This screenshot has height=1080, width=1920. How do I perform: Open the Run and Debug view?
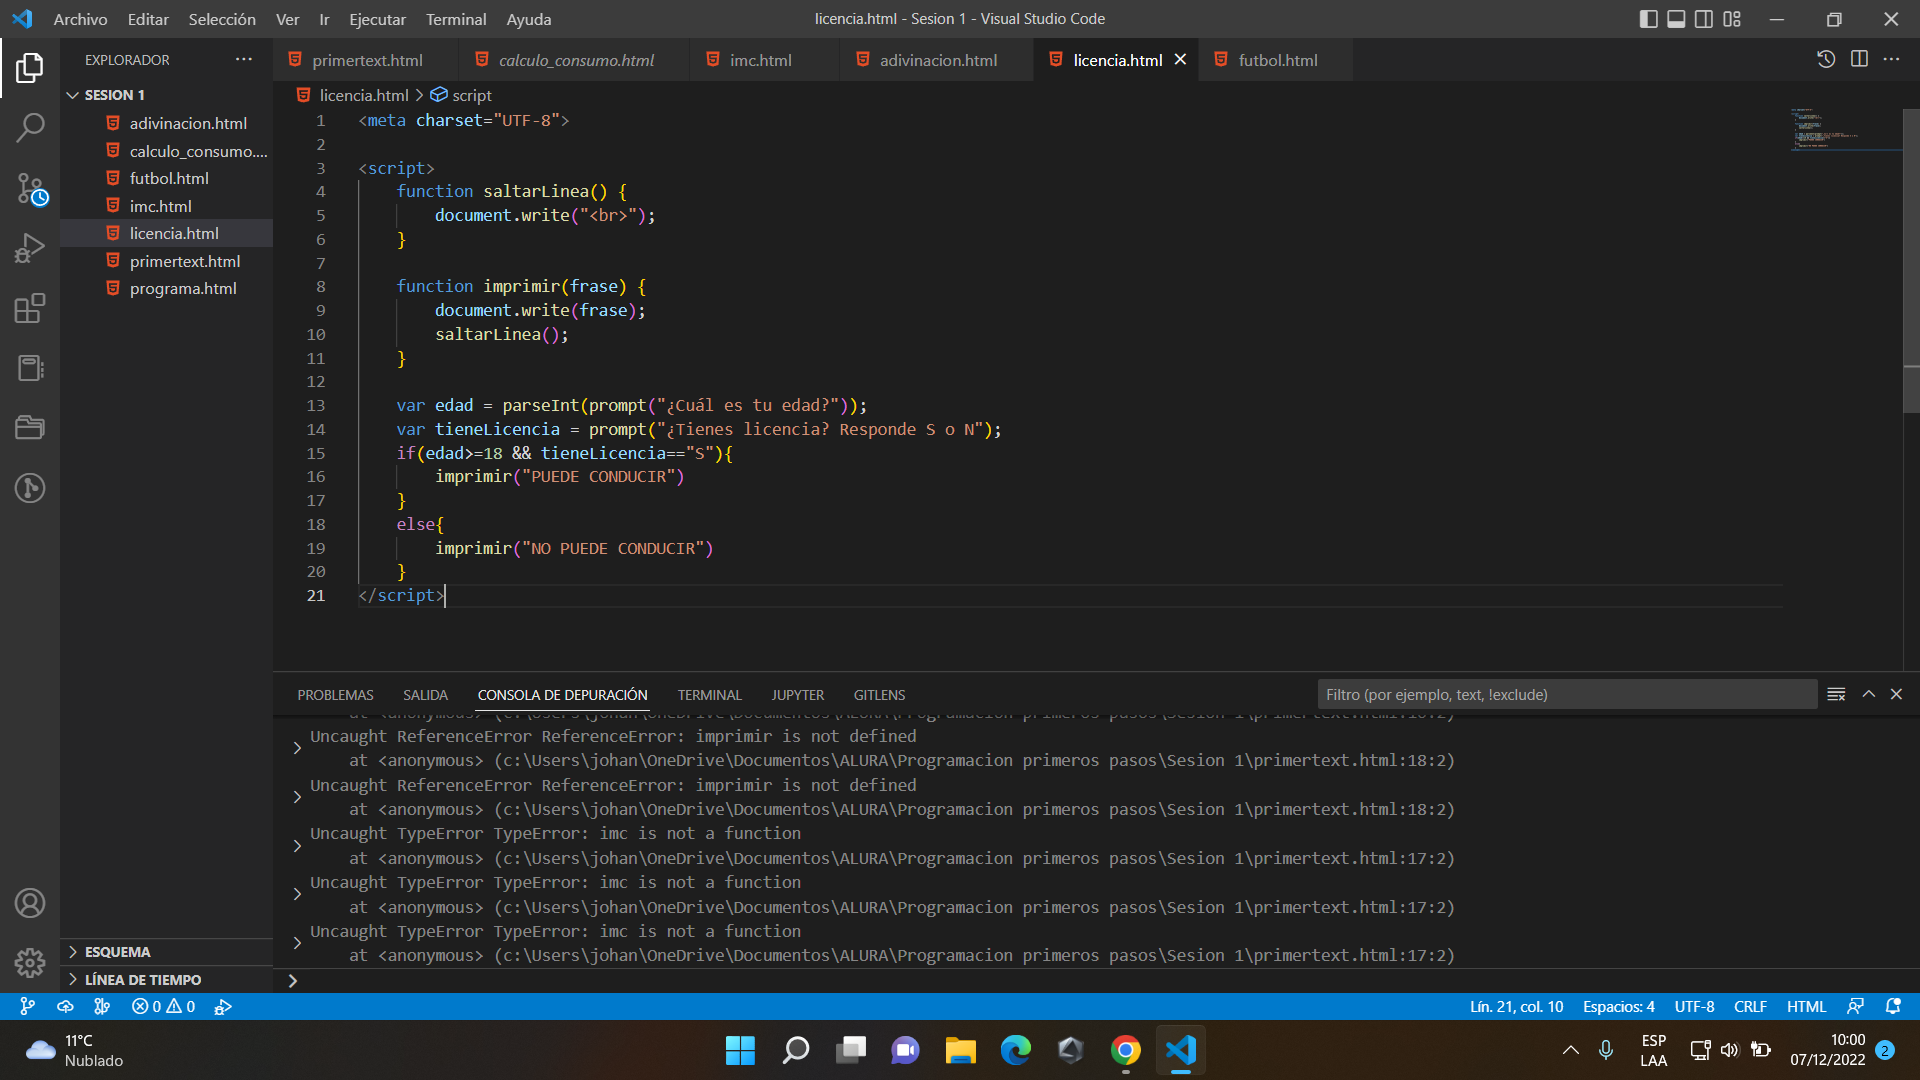point(30,248)
